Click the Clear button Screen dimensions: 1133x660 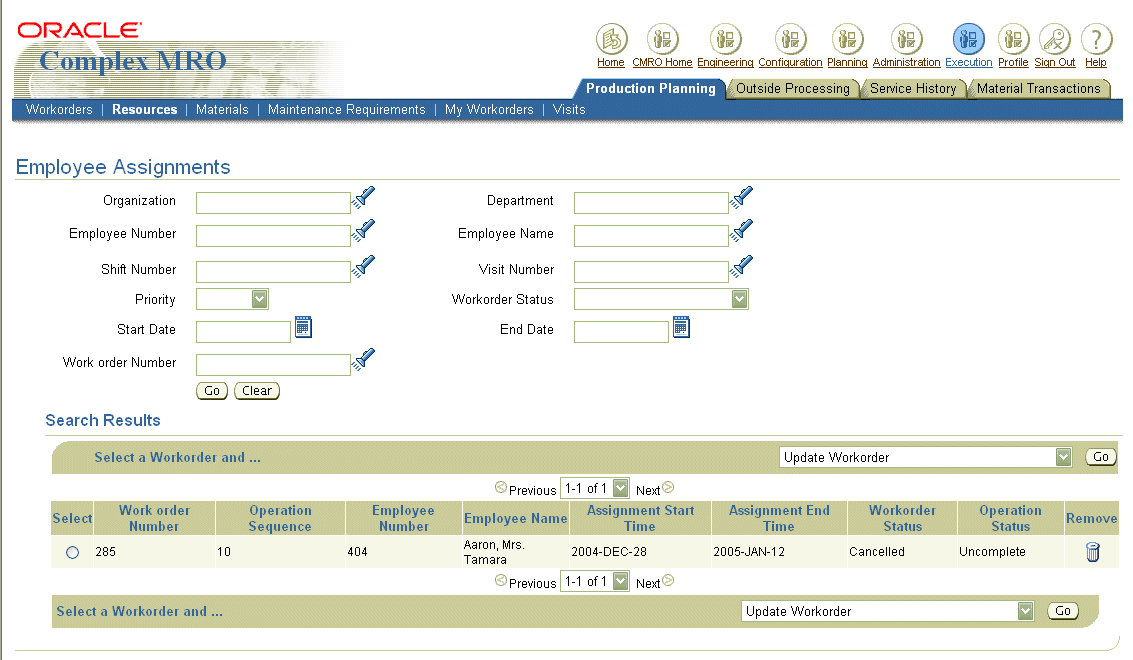pyautogui.click(x=257, y=390)
